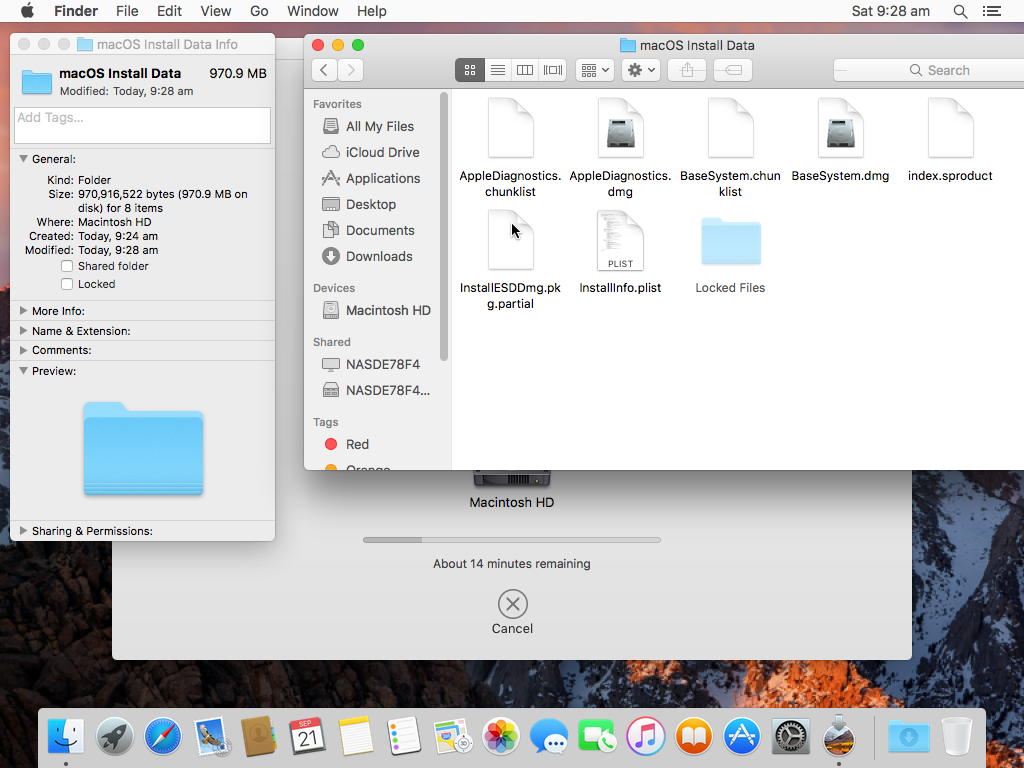This screenshot has width=1024, height=768.
Task: Expand Sharing & Permissions section
Action: 24,531
